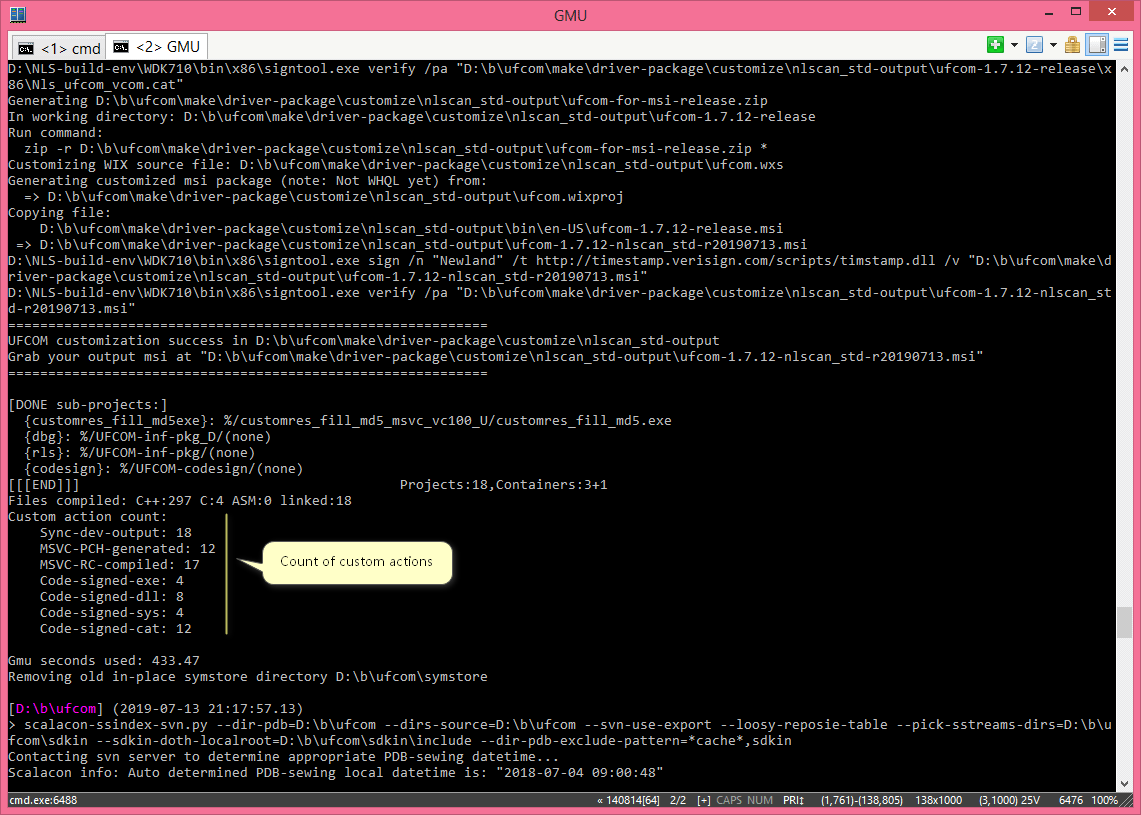Click the ConEmu window icon in title bar
The image size is (1141, 815).
click(18, 14)
